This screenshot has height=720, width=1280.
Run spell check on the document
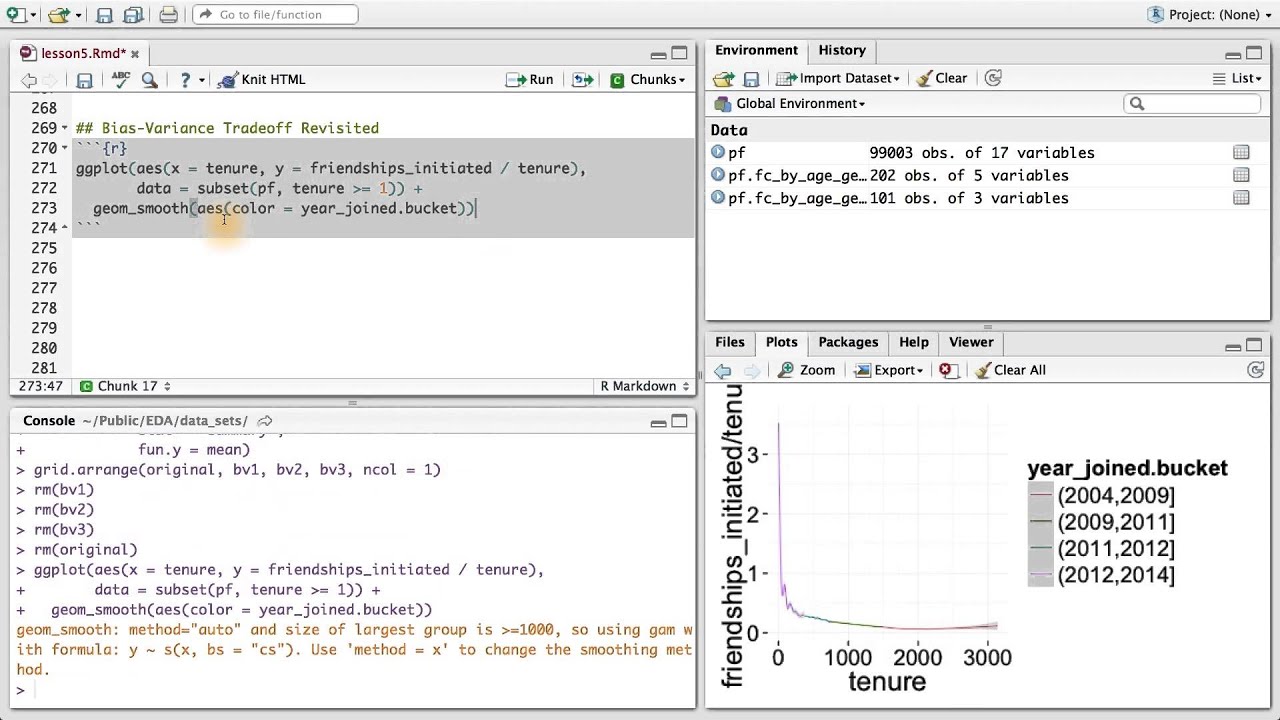point(121,80)
